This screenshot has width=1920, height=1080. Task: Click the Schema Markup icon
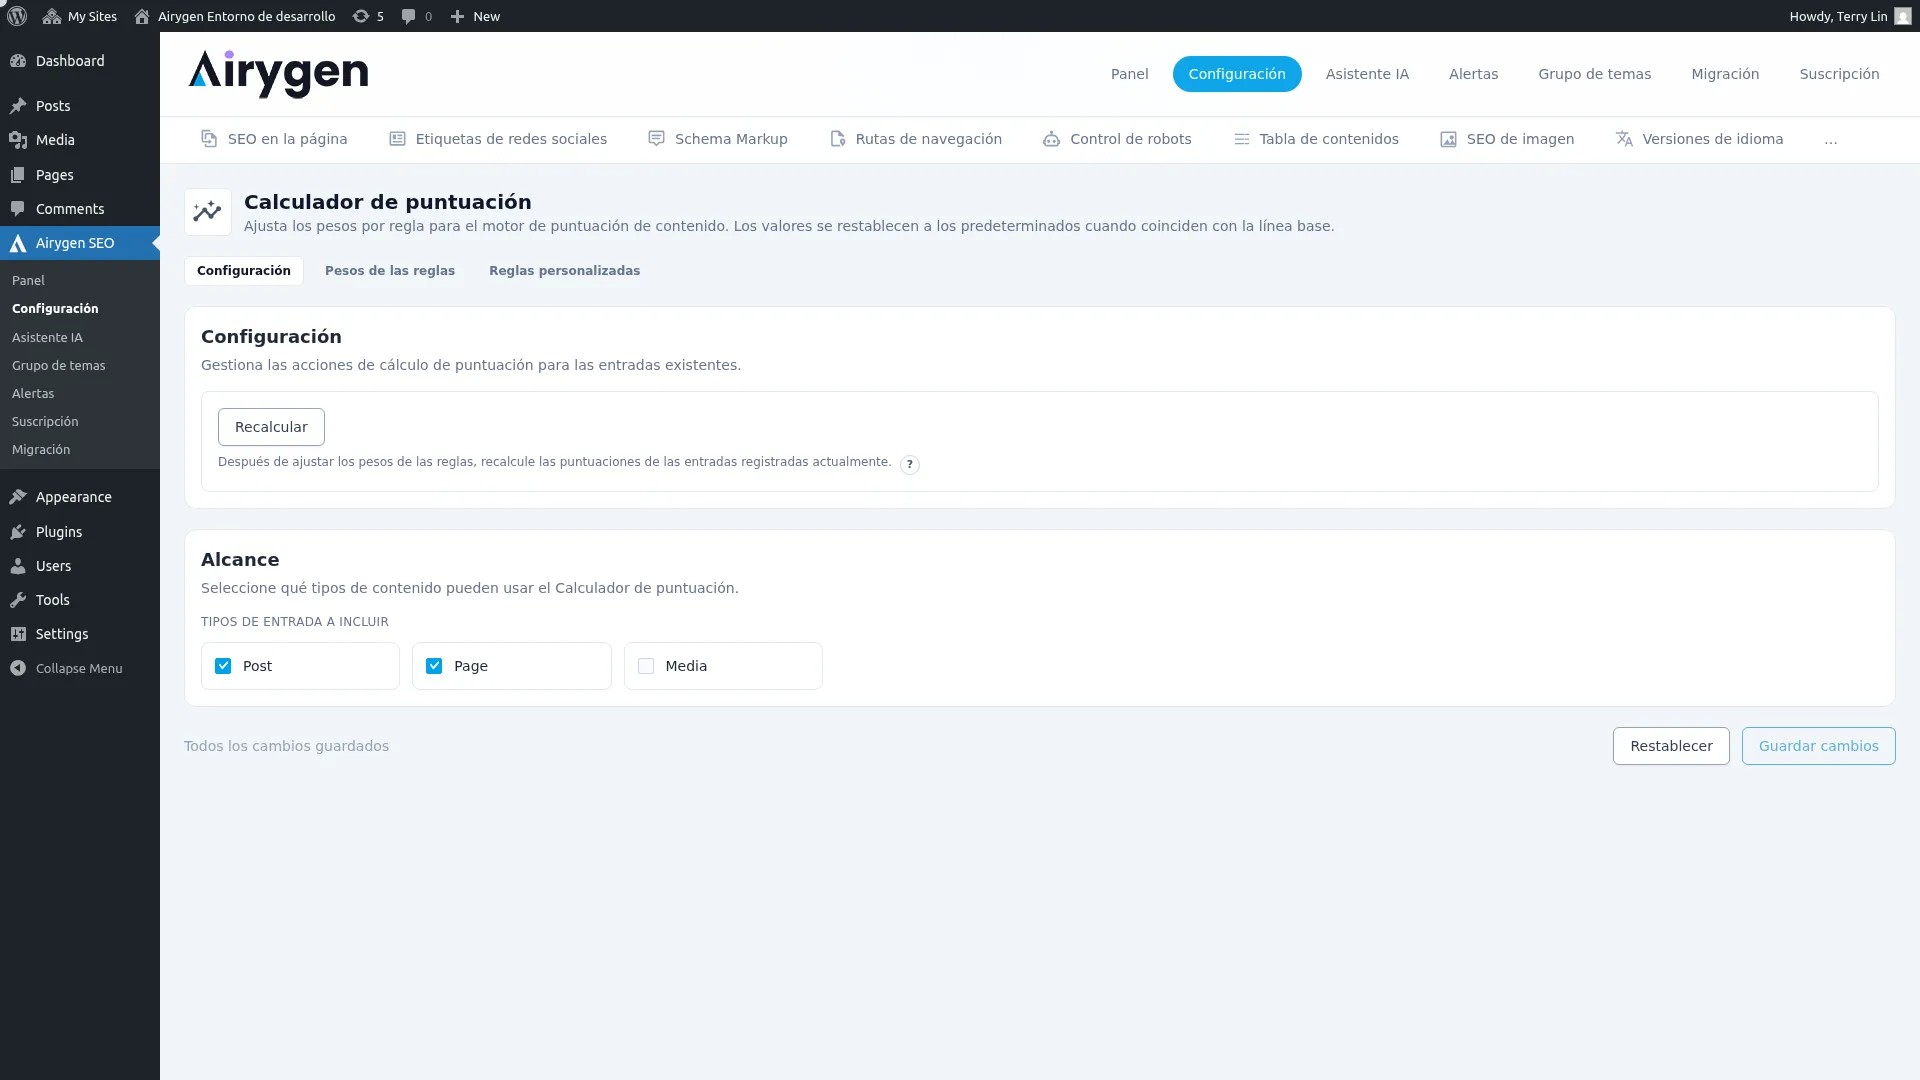(x=656, y=139)
